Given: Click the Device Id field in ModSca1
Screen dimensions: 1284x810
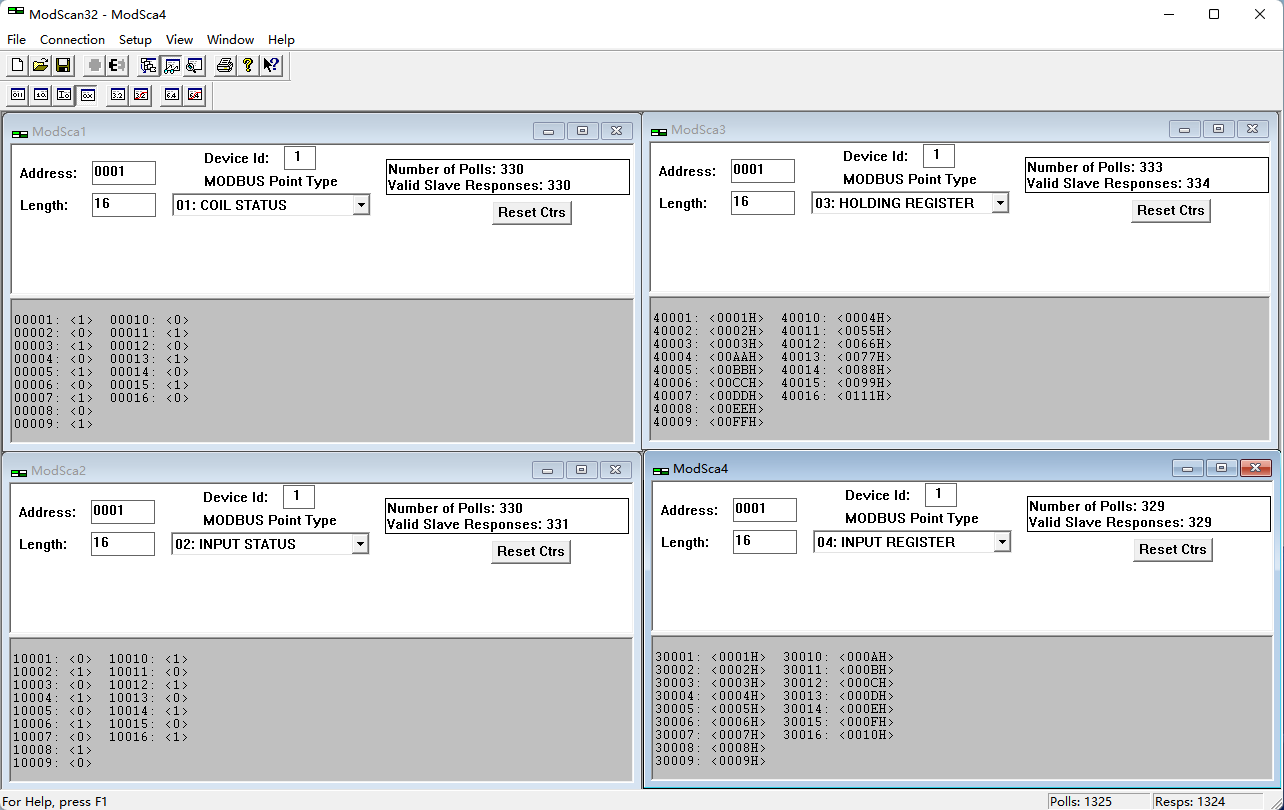Looking at the screenshot, I should [300, 157].
